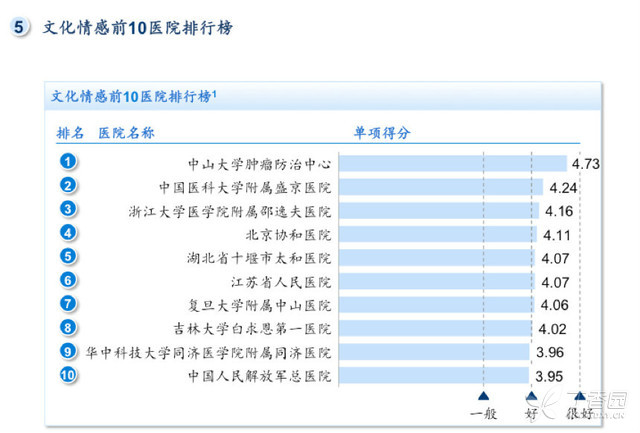Viewport: 640px width, 433px height.
Task: Click the score value 4.11
Action: click(x=557, y=235)
